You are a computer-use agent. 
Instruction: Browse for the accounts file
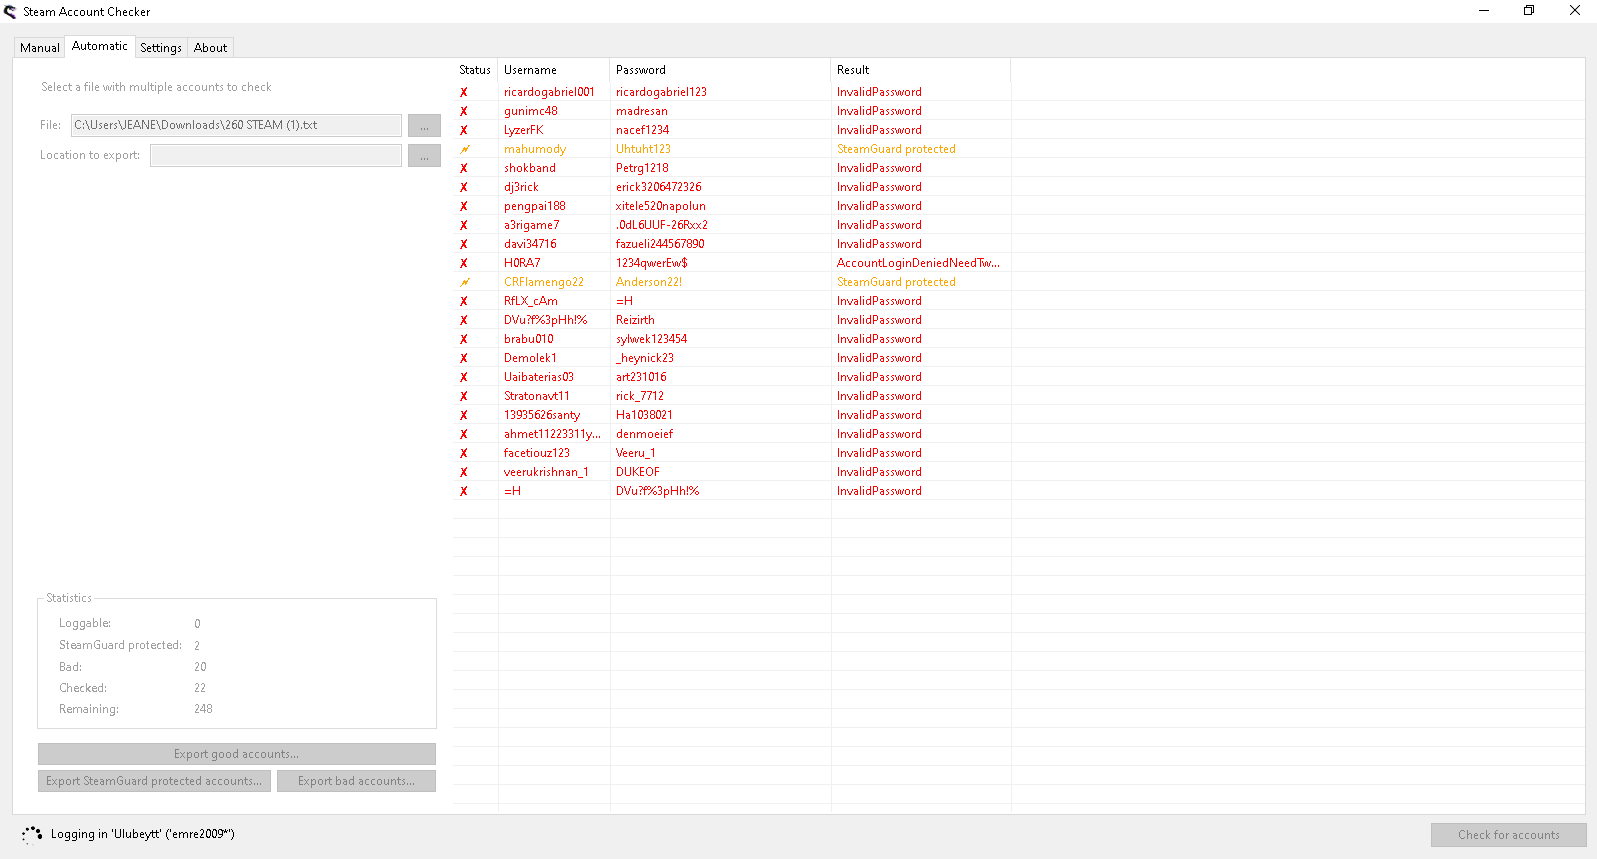click(424, 126)
